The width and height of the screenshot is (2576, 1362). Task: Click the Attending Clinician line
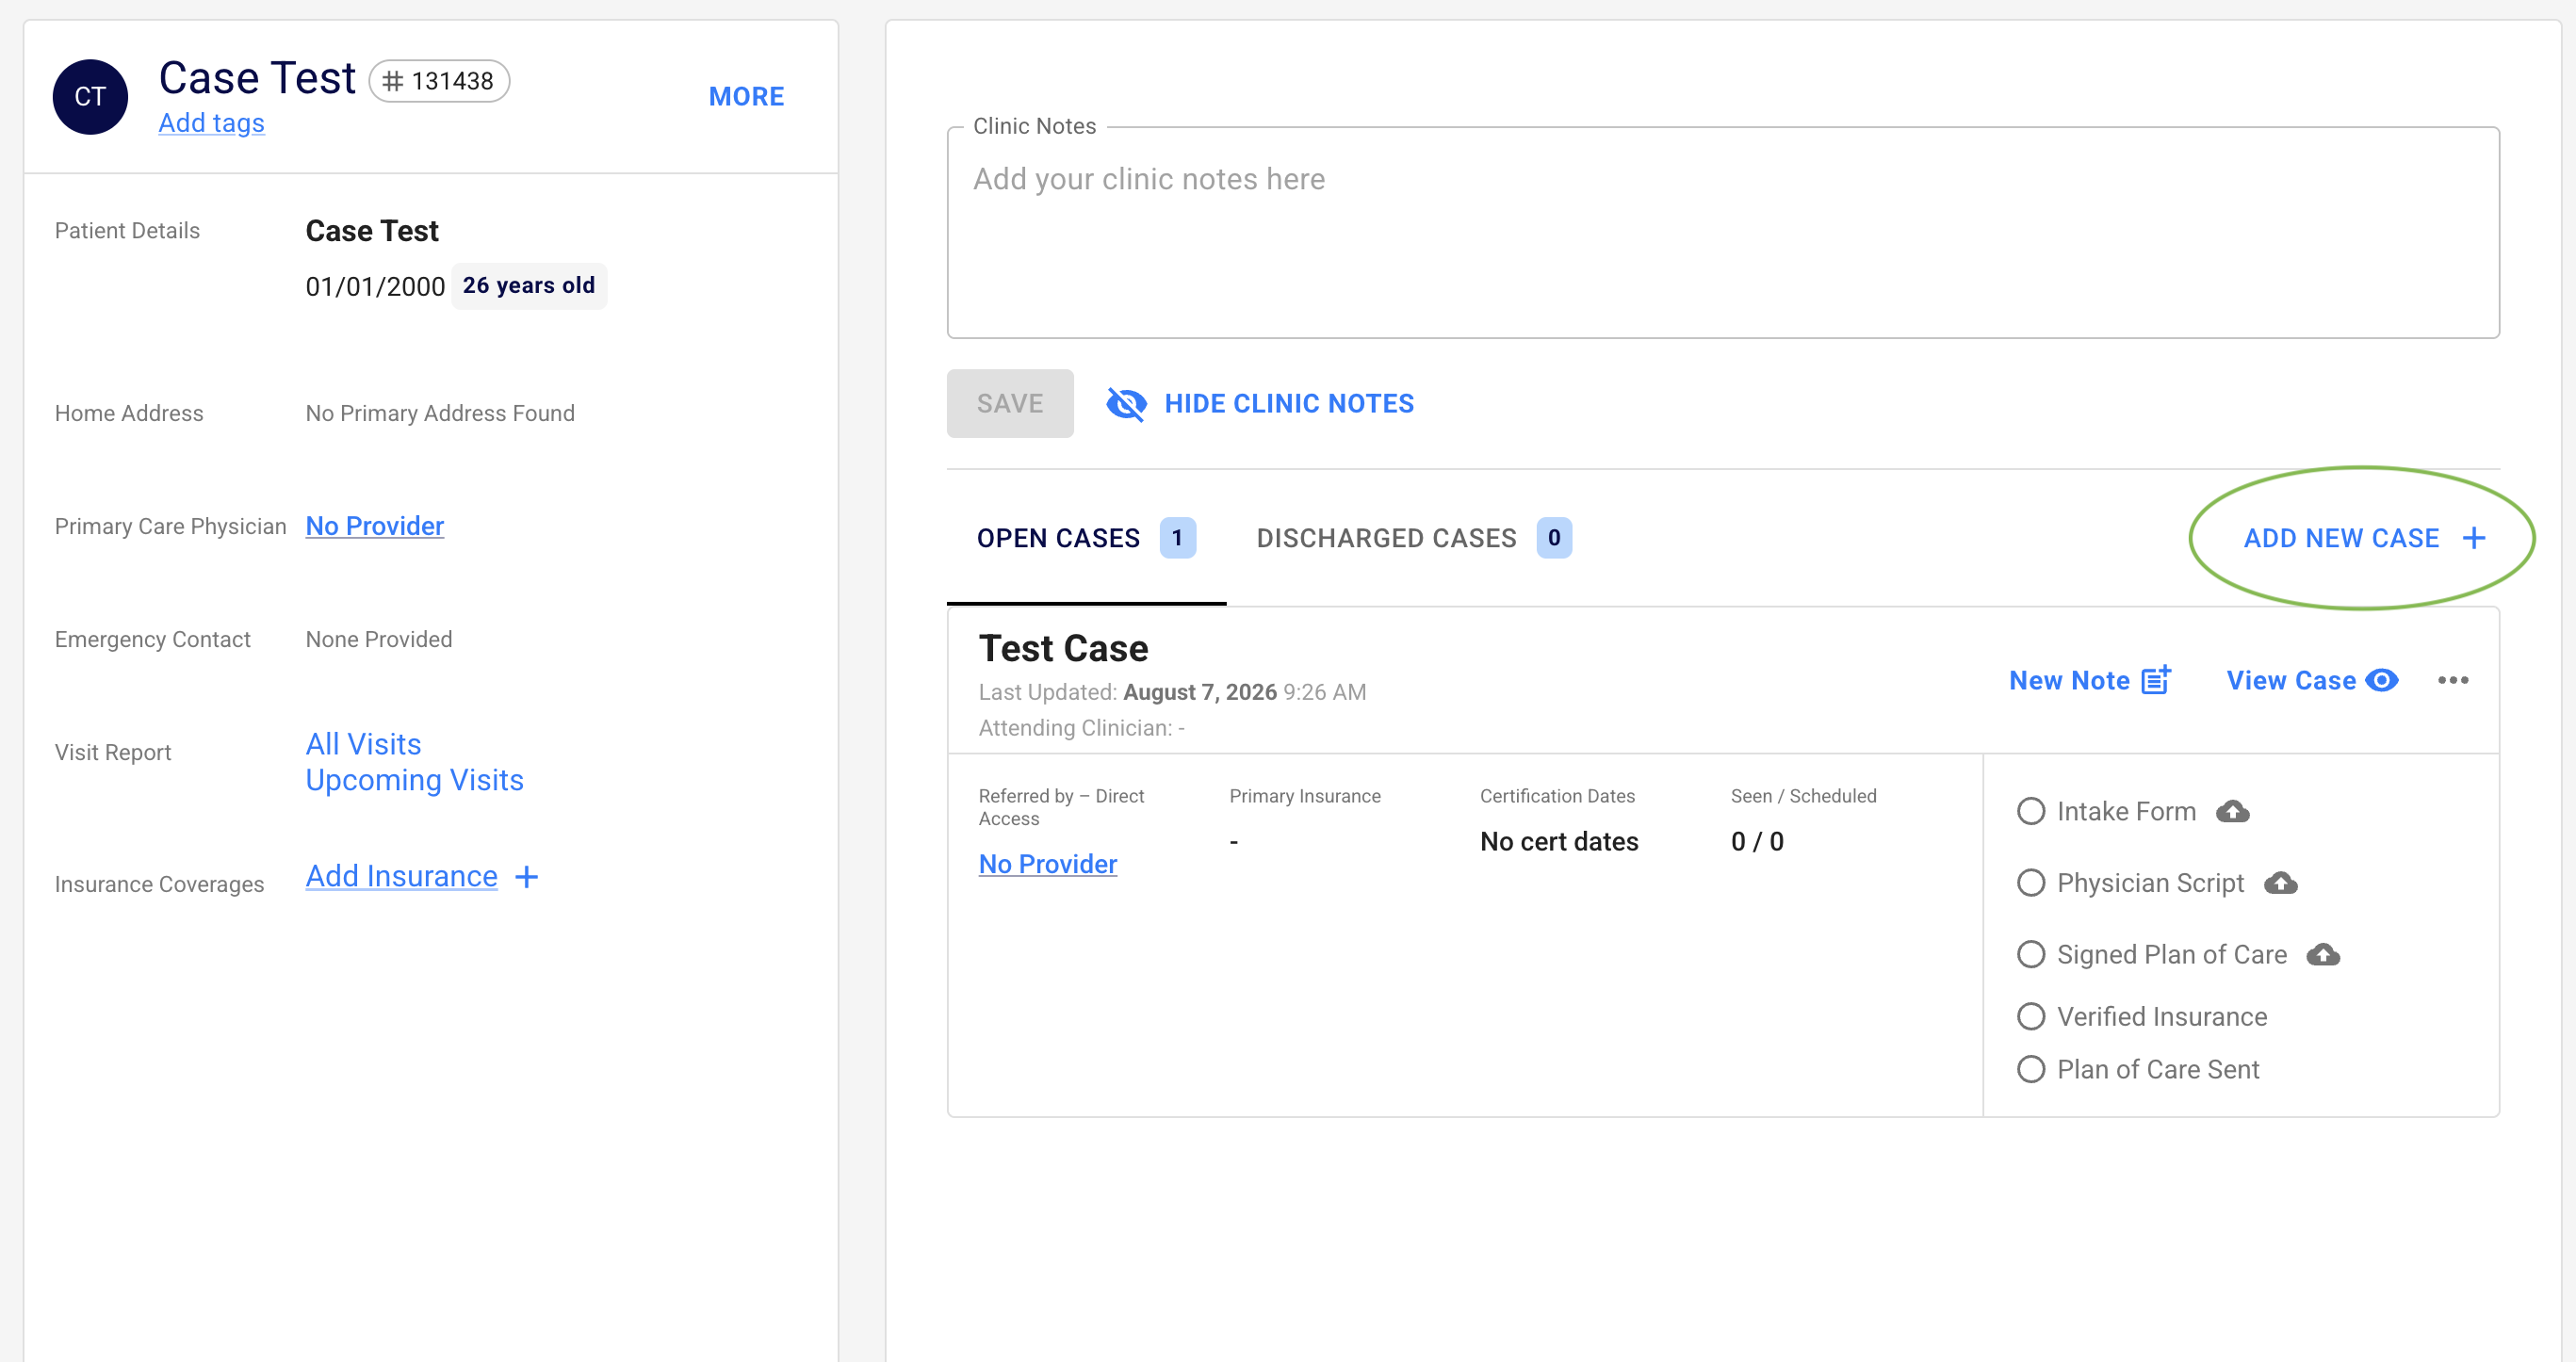1081,728
